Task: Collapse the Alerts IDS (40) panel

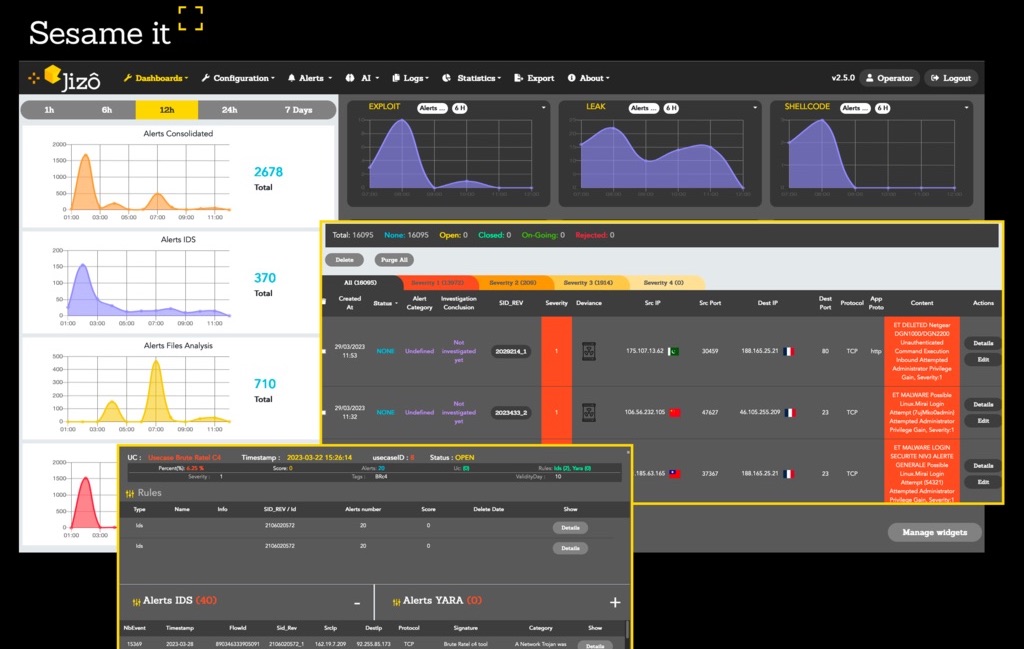Action: tap(357, 603)
